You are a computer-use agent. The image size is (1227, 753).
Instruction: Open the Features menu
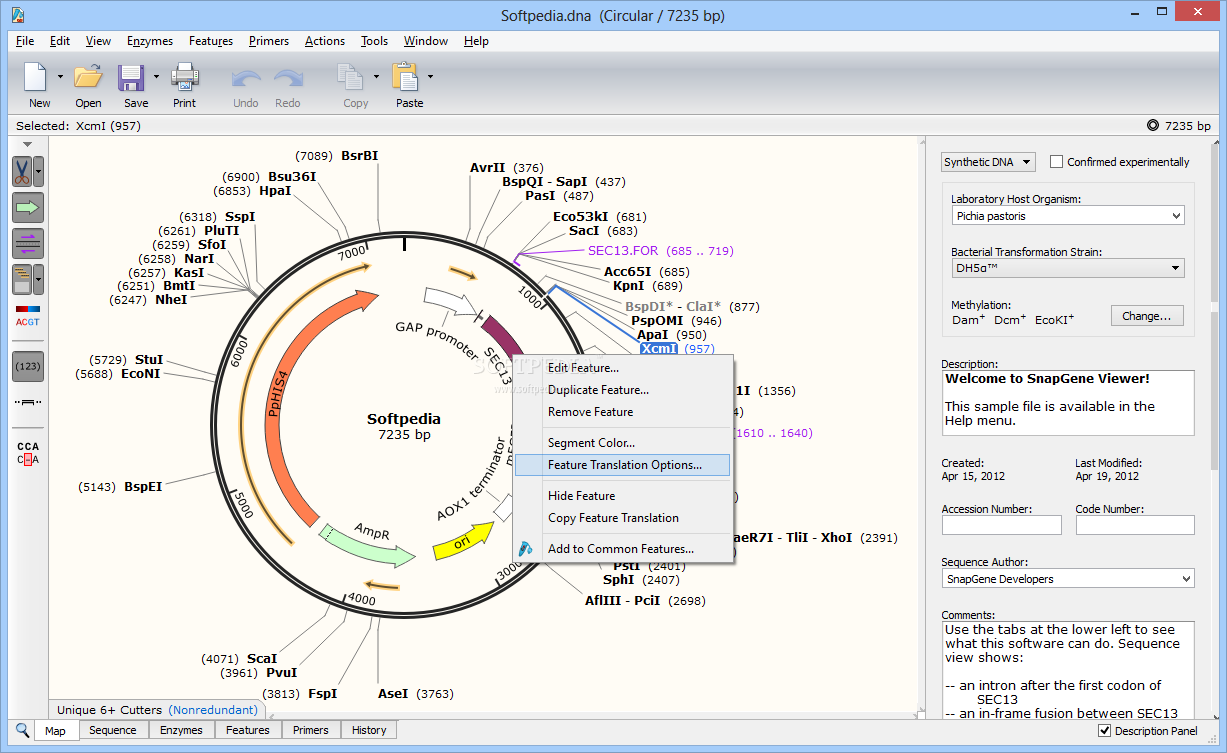(x=211, y=41)
